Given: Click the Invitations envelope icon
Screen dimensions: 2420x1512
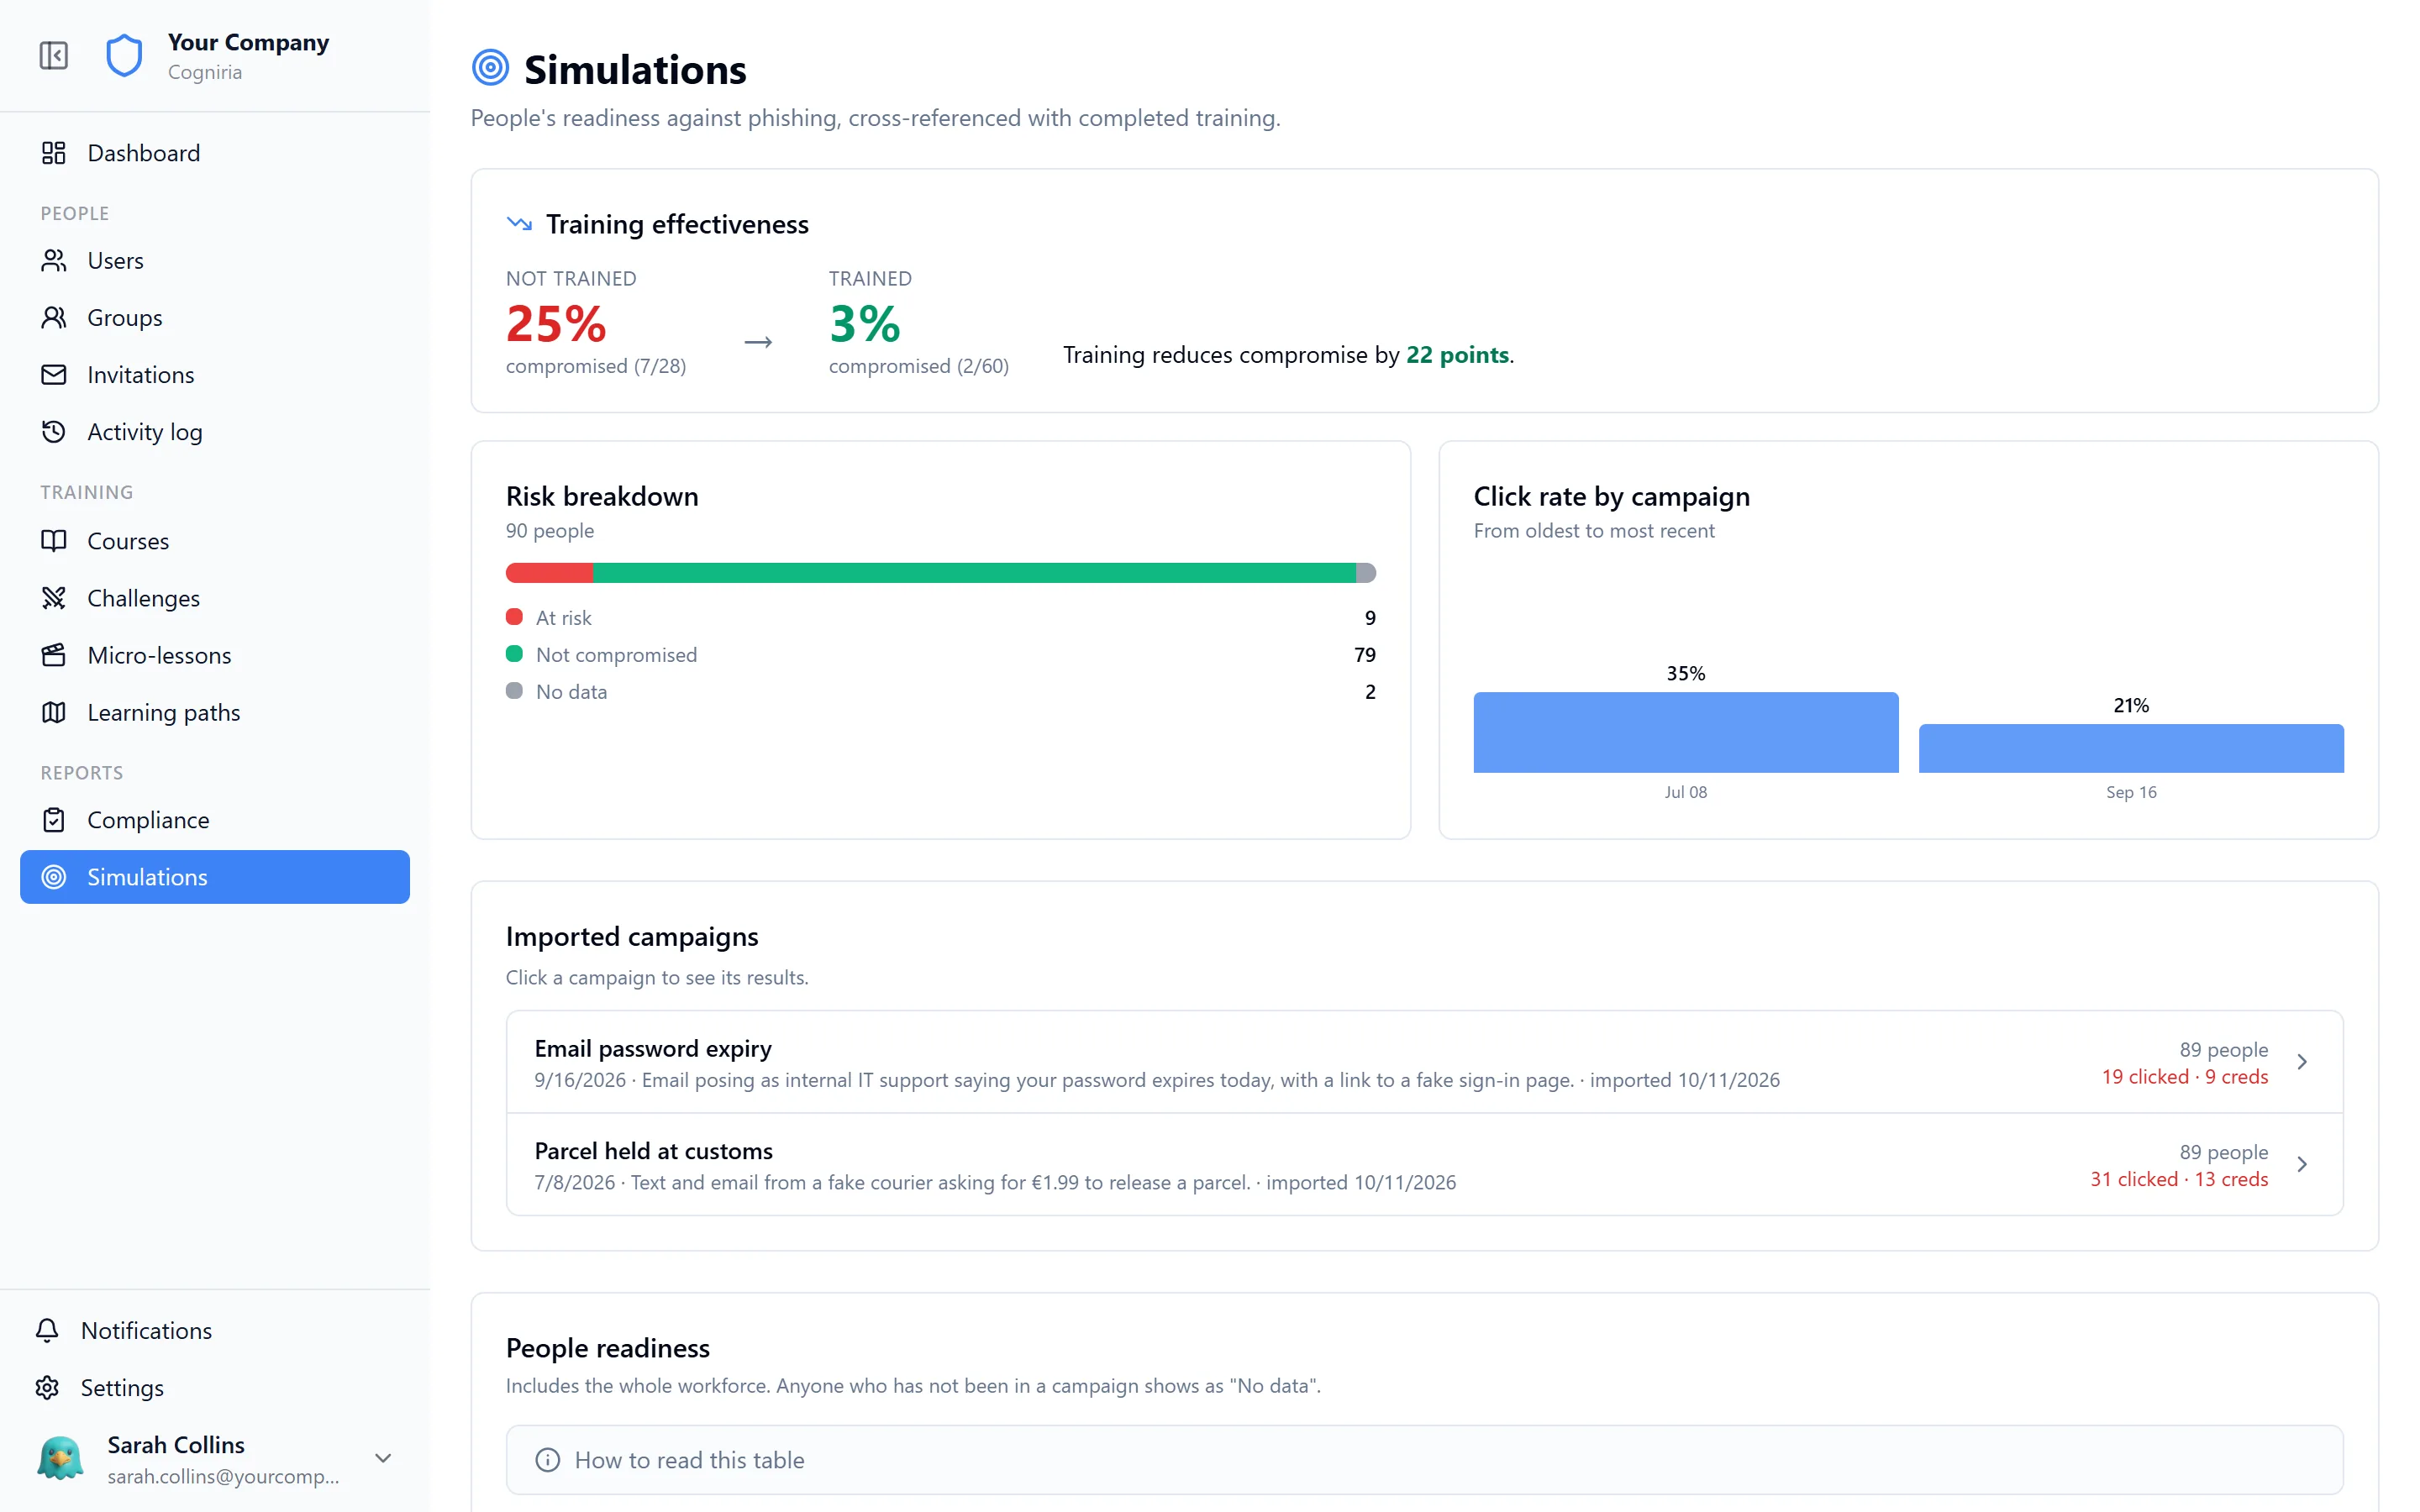Looking at the screenshot, I should (x=54, y=375).
